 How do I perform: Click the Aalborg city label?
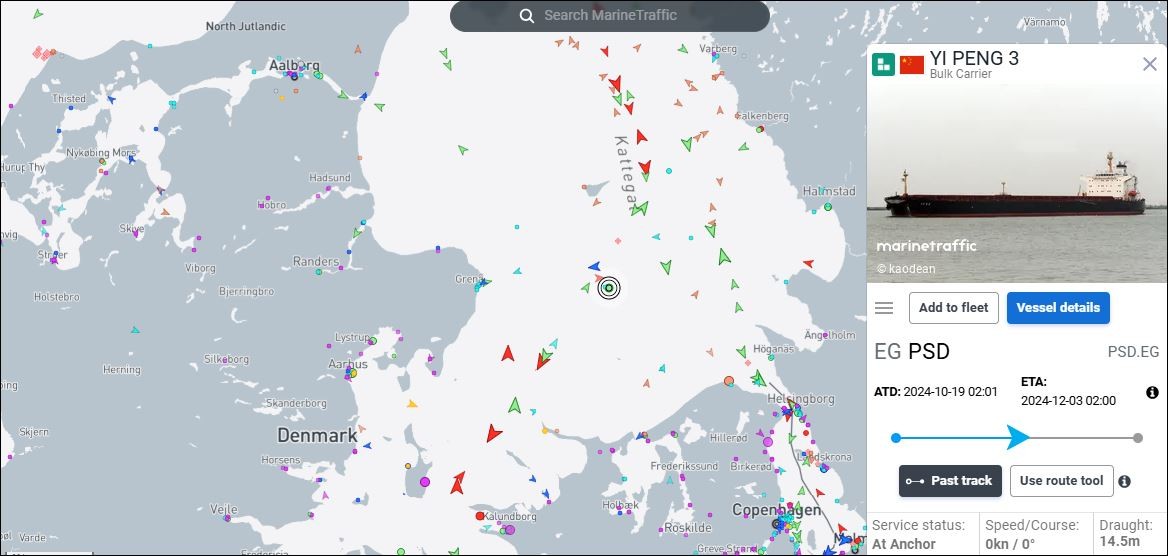tap(294, 66)
